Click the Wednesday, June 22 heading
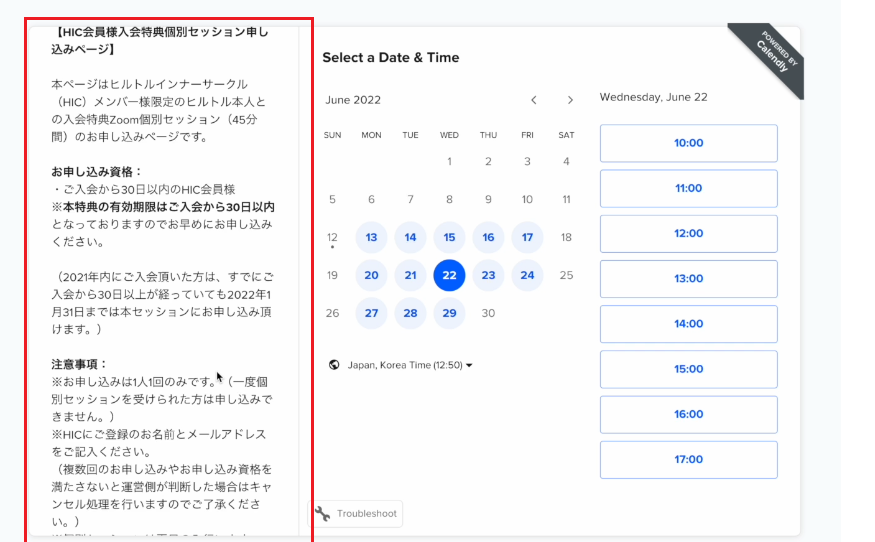The image size is (875, 542). coord(653,97)
